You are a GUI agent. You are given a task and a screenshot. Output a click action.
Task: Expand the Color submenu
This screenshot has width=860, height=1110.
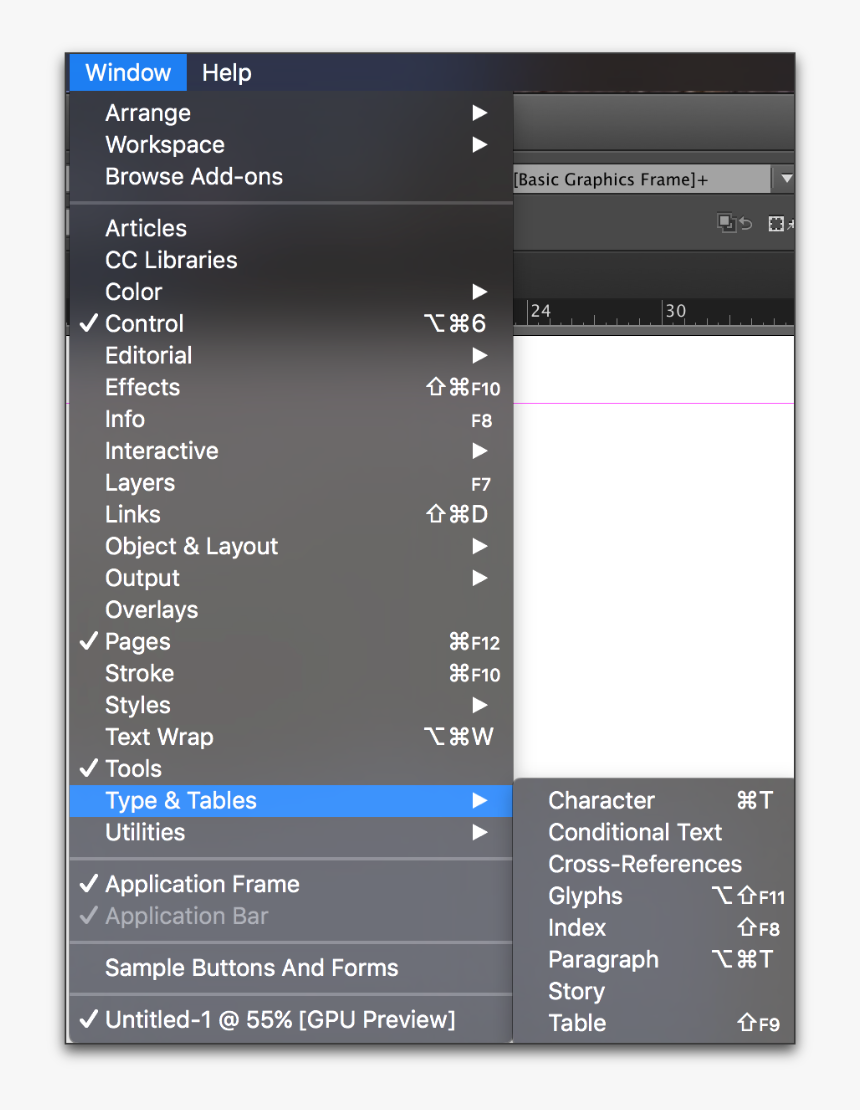(291, 292)
